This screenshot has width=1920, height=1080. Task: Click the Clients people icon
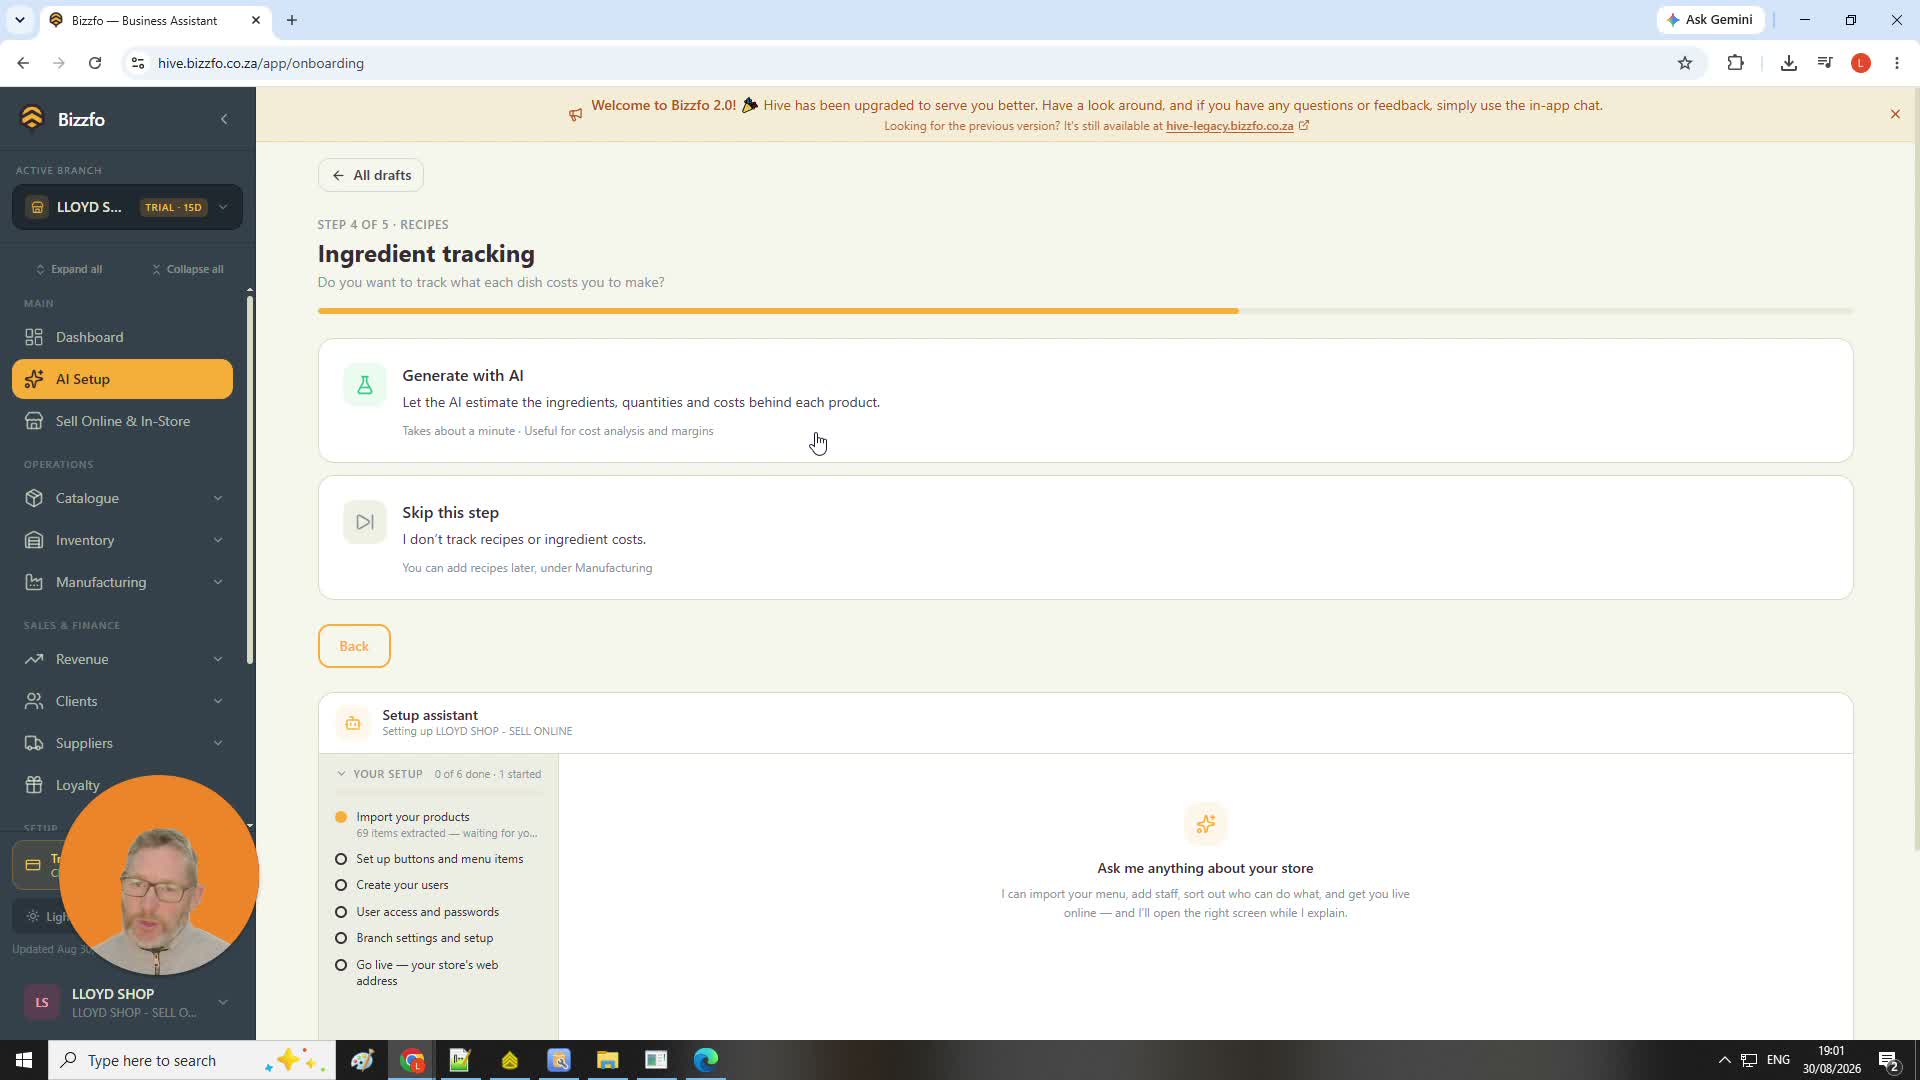34,701
